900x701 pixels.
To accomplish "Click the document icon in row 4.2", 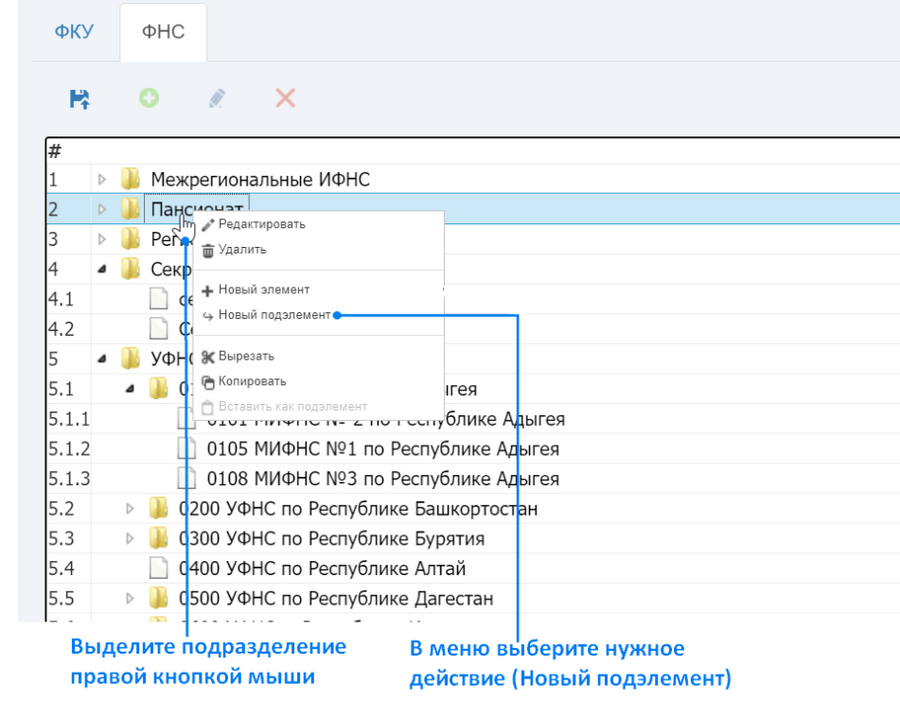I will (158, 329).
